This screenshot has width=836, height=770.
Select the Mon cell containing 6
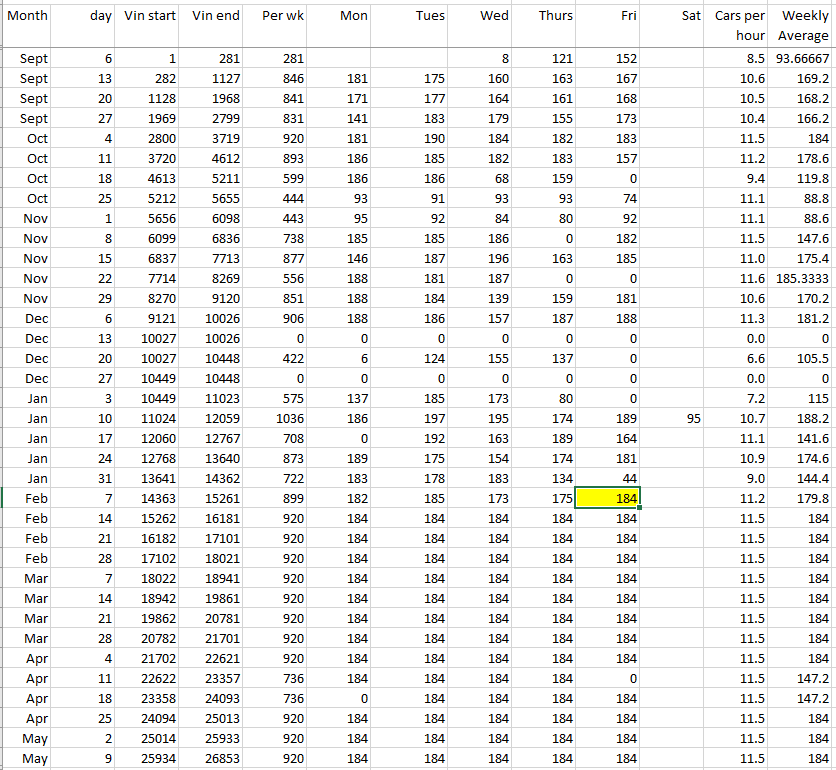pyautogui.click(x=340, y=358)
